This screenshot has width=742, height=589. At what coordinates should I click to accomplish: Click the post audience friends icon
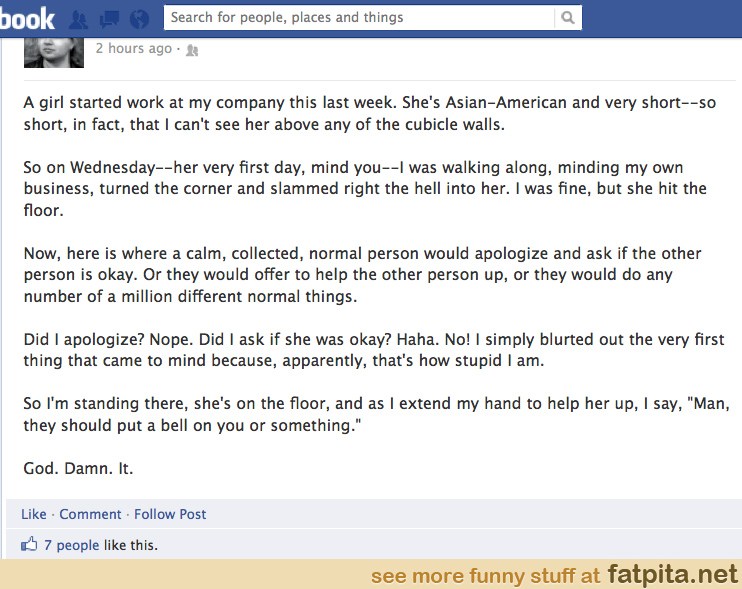point(192,50)
